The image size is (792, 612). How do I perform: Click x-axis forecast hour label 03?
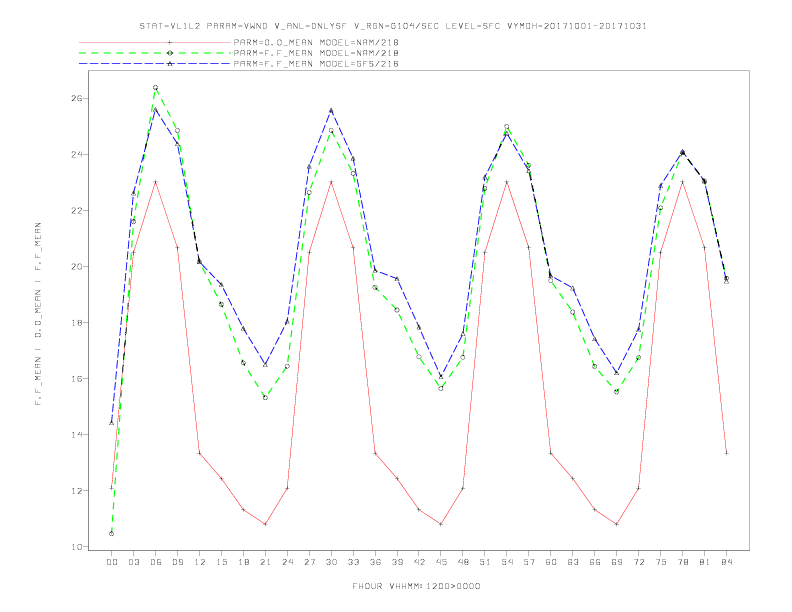point(133,562)
